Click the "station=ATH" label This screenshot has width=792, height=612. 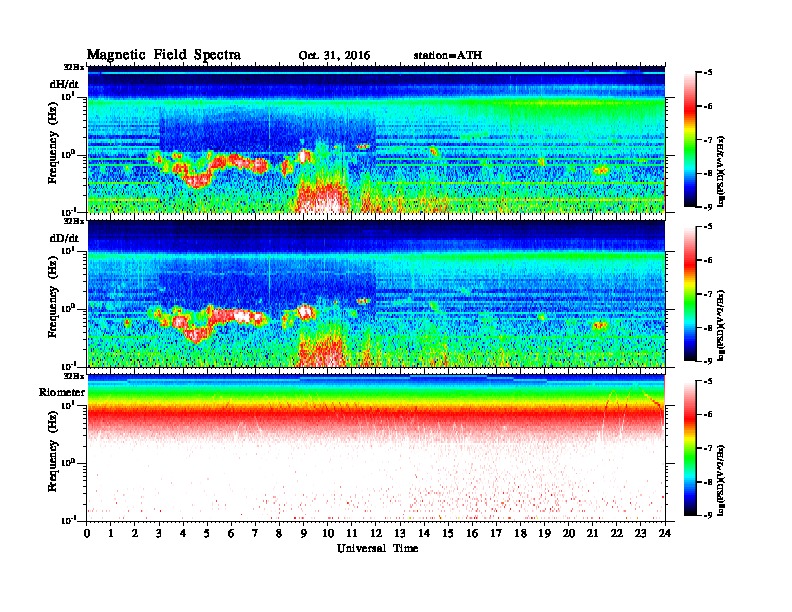[x=448, y=56]
